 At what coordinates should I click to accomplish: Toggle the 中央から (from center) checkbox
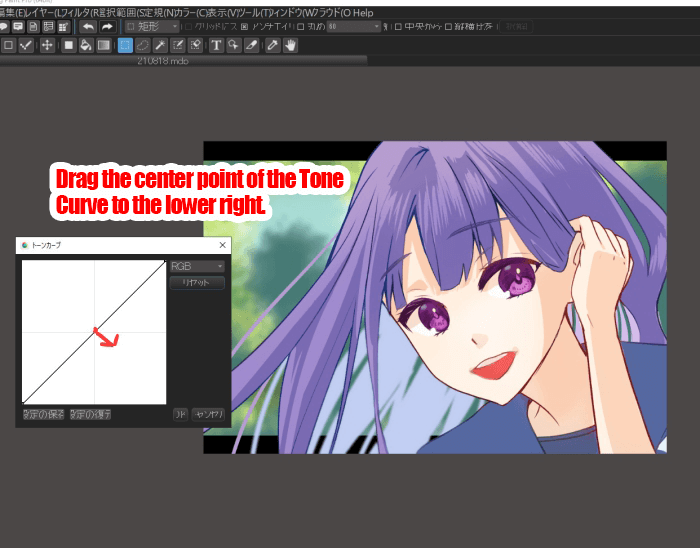point(398,27)
